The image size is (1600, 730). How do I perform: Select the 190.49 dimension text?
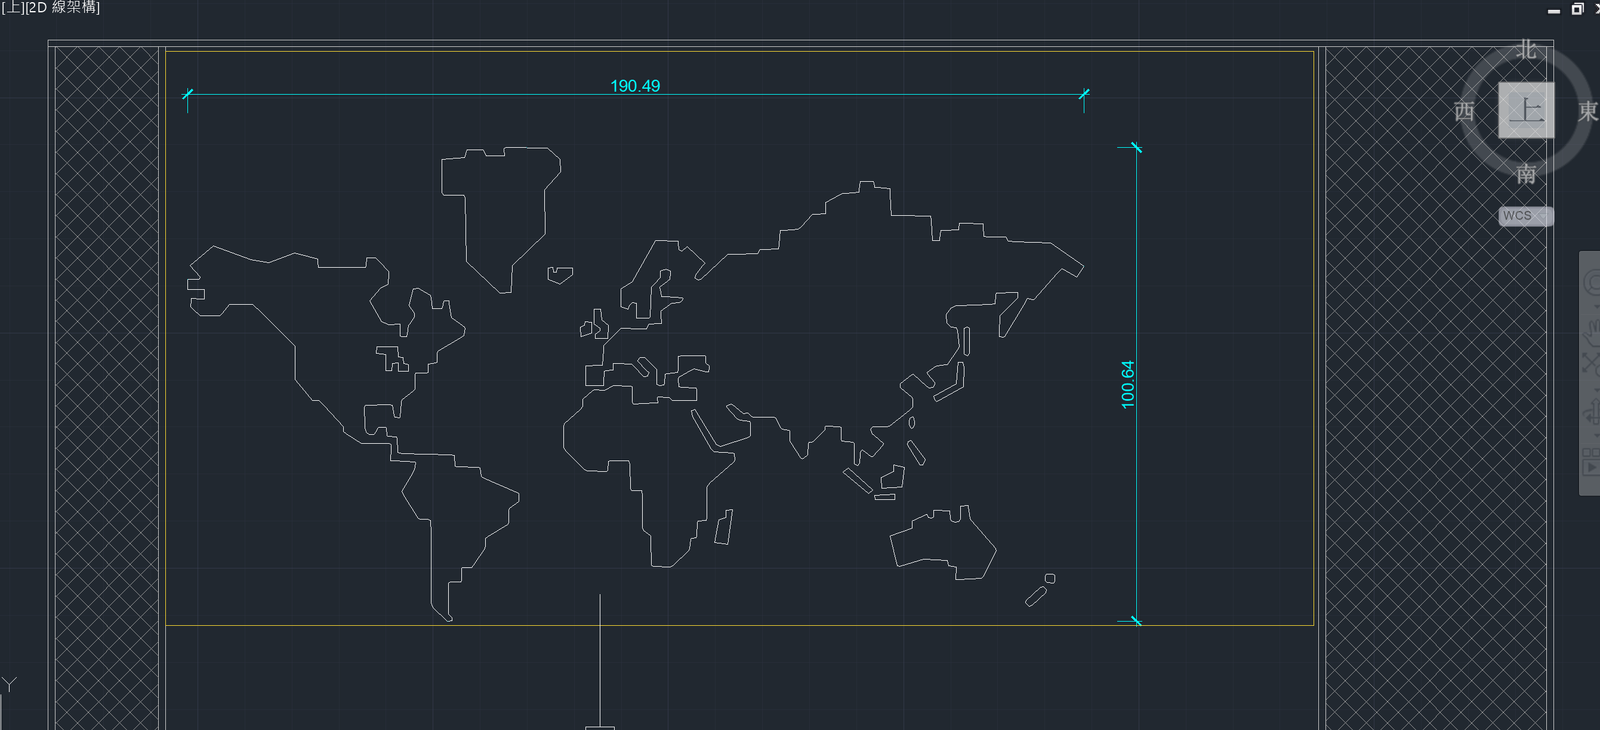[x=635, y=86]
